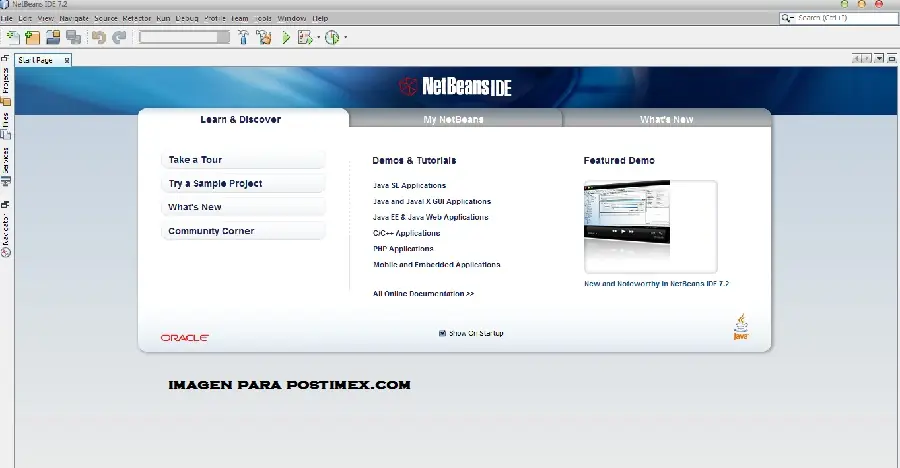Open the Services sidebar panel
The height and width of the screenshot is (468, 900).
point(6,167)
